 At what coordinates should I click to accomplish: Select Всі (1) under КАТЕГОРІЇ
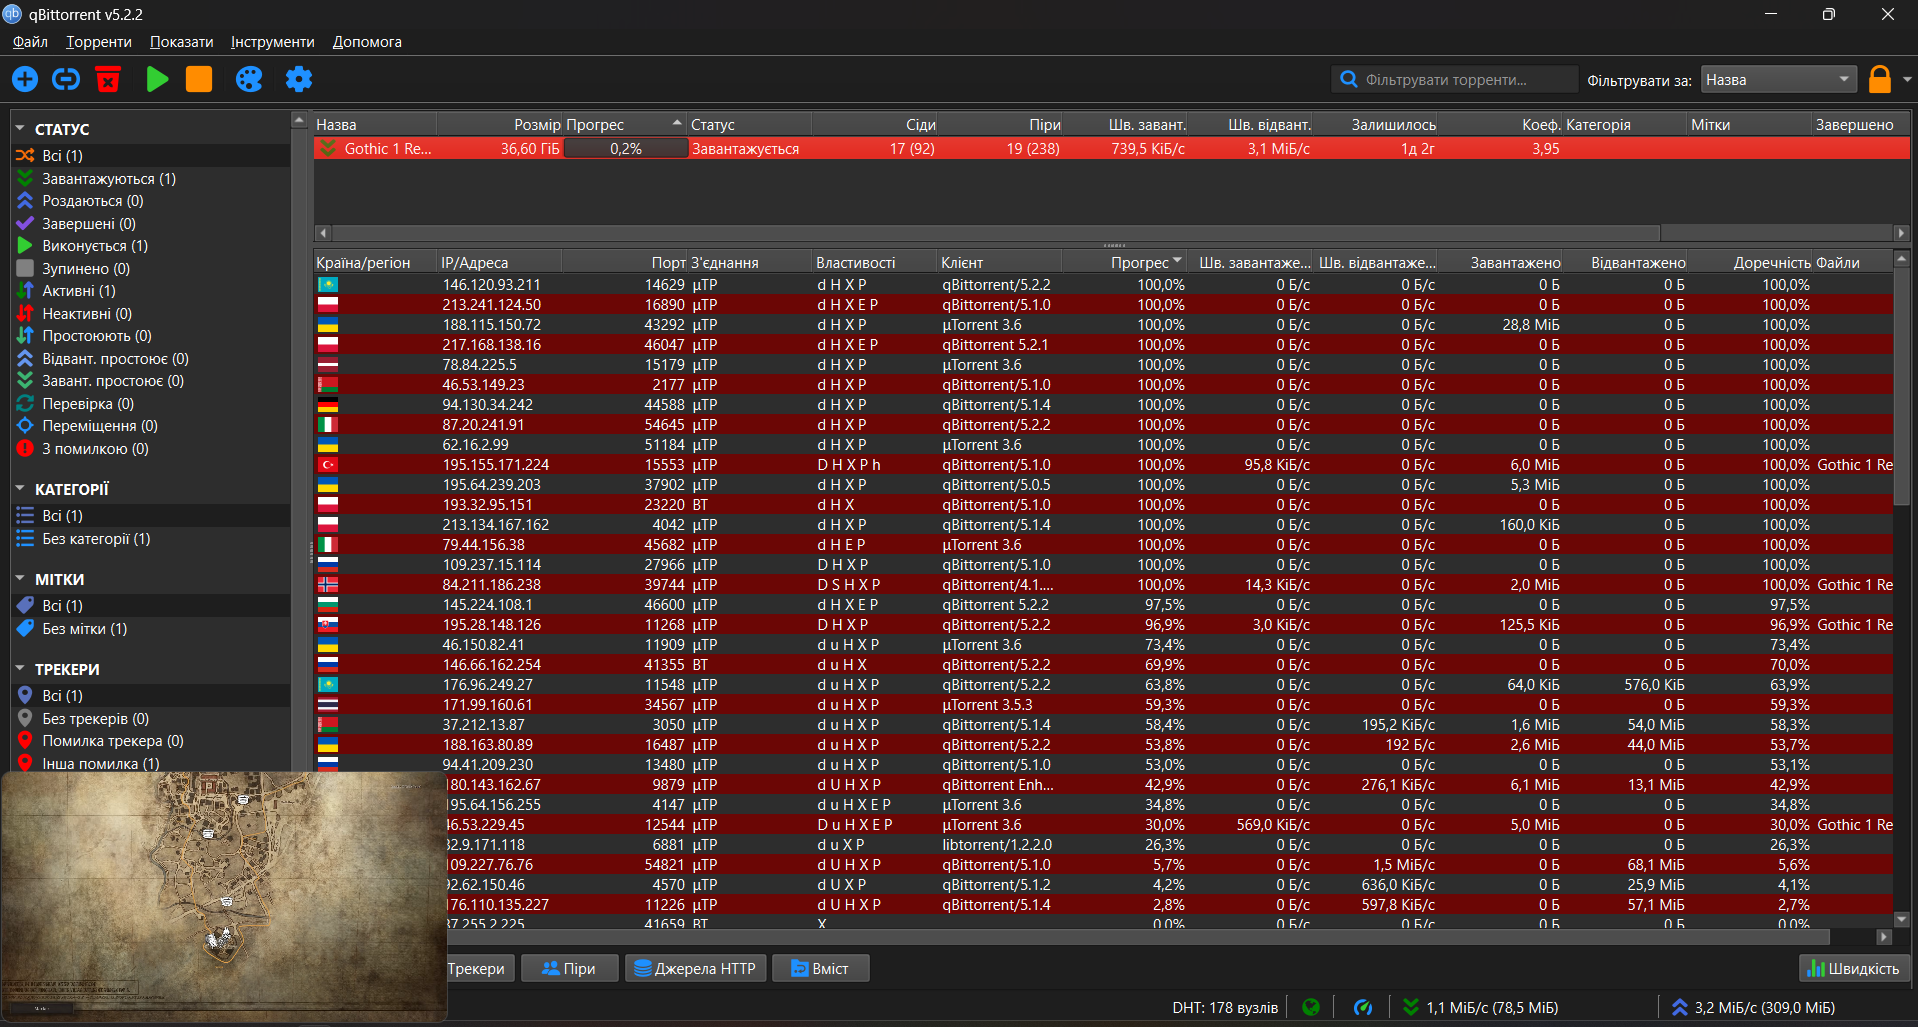tap(152, 516)
